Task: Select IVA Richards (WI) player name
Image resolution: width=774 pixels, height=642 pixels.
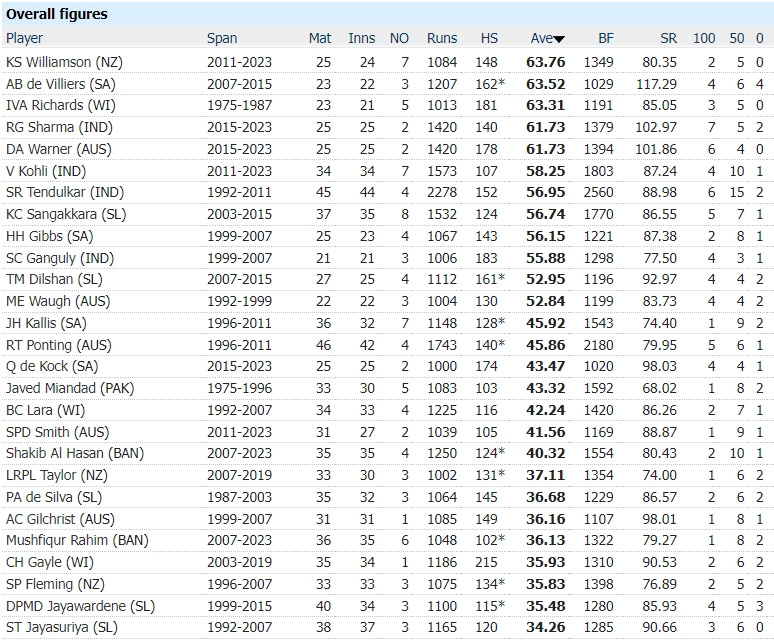Action: 61,105
